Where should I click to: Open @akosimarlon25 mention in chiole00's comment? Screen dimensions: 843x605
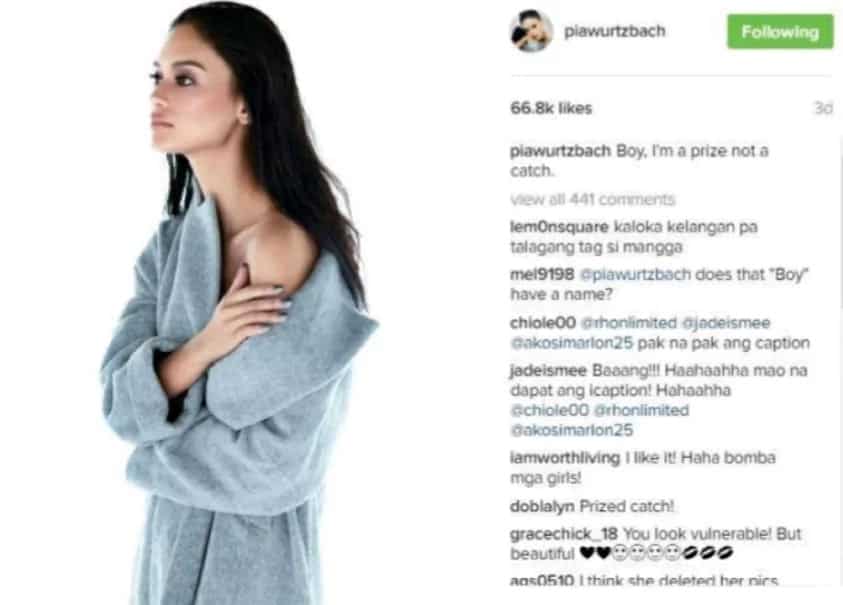coord(571,343)
